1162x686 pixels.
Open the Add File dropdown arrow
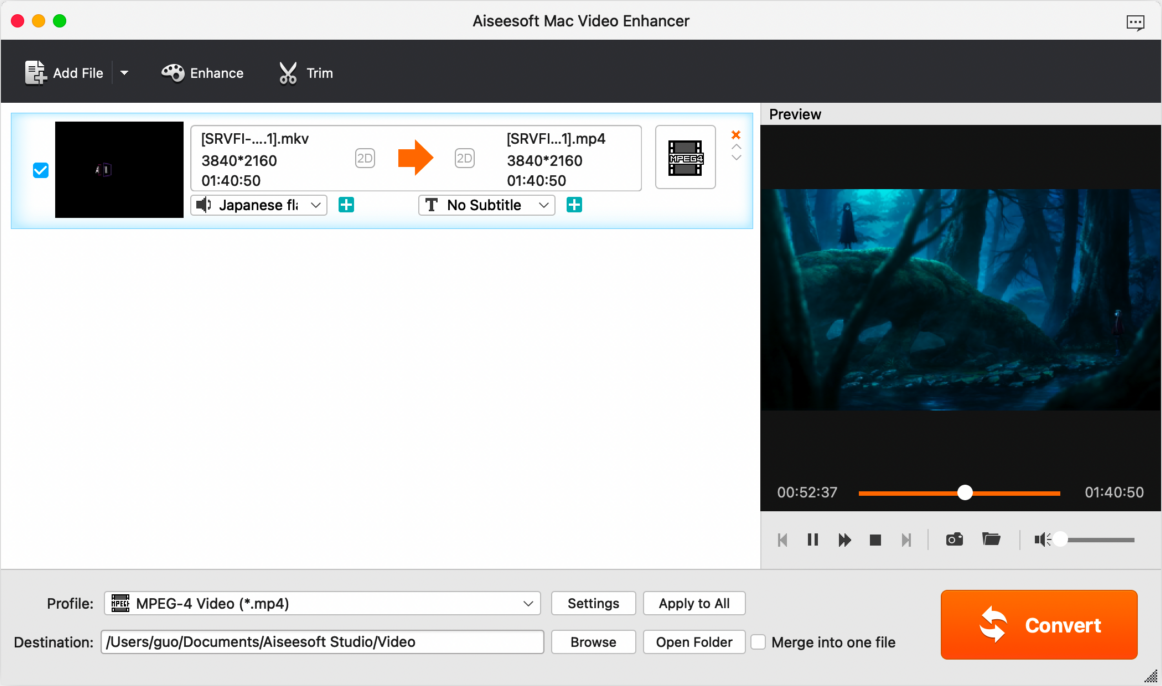[x=124, y=73]
